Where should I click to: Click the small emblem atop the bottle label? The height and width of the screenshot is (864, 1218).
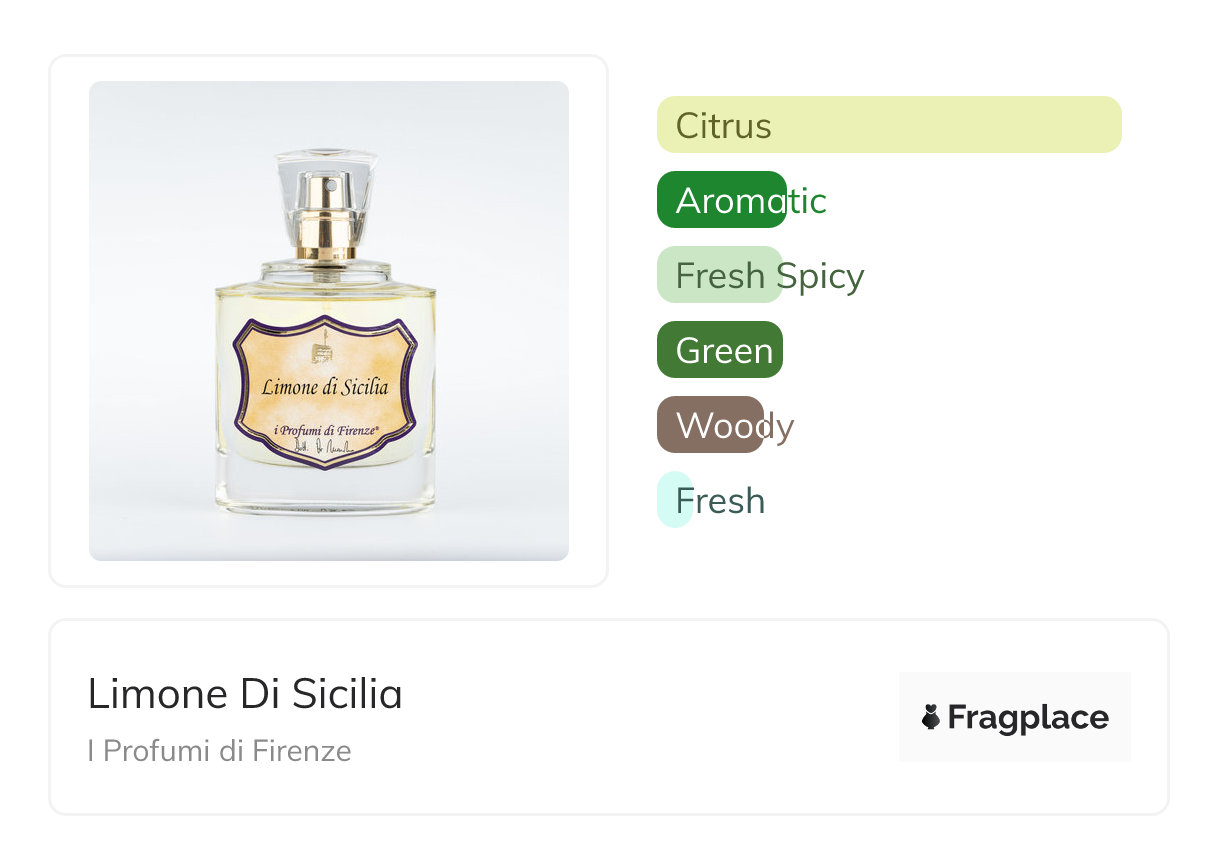point(321,353)
